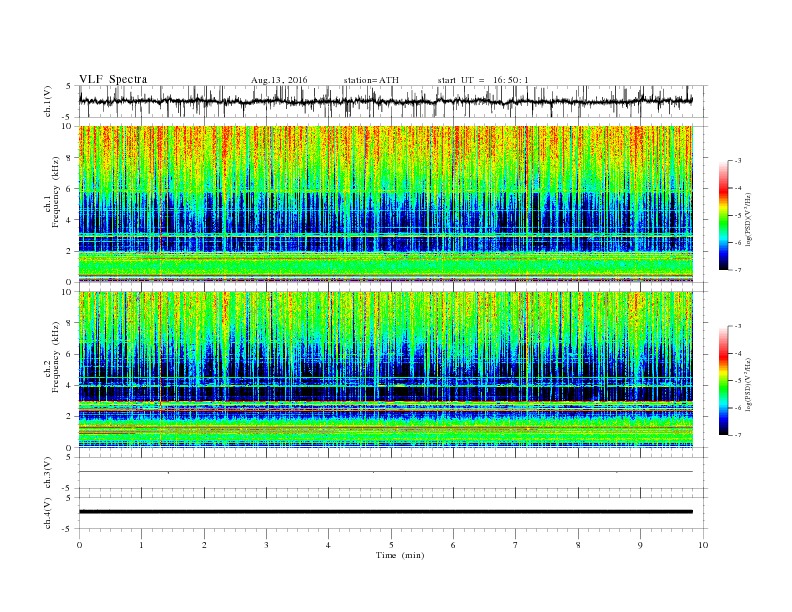Image resolution: width=792 pixels, height=612 pixels.
Task: Click the "-7" tick on ch.2 colorbar
Action: pyautogui.click(x=738, y=435)
